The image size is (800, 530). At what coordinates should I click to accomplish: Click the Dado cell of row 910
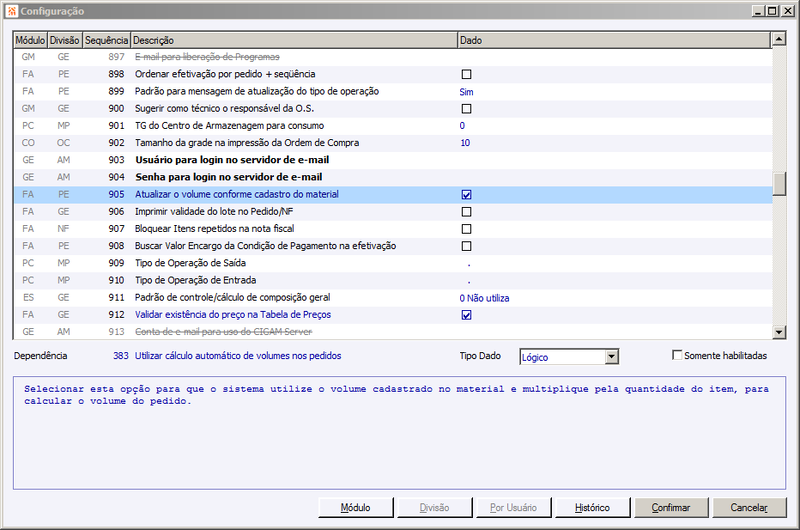coord(614,281)
